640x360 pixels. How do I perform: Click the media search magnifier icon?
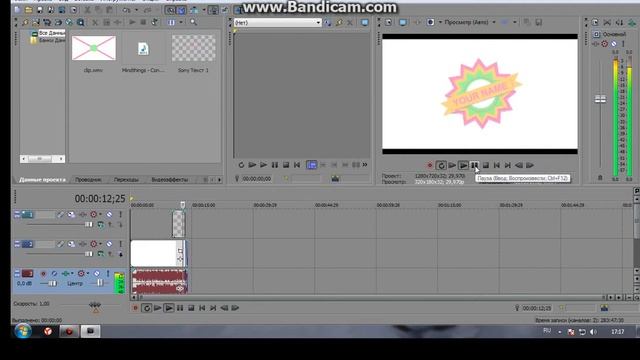click(x=193, y=22)
